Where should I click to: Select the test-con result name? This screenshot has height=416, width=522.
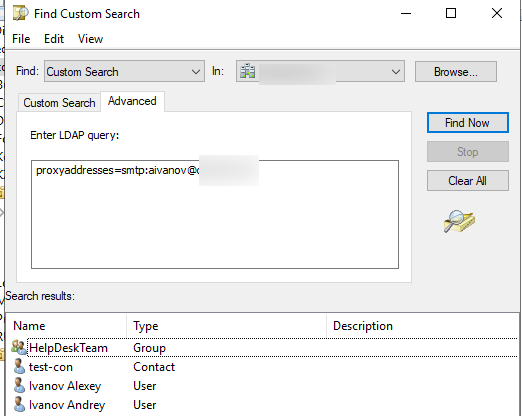[x=51, y=367]
